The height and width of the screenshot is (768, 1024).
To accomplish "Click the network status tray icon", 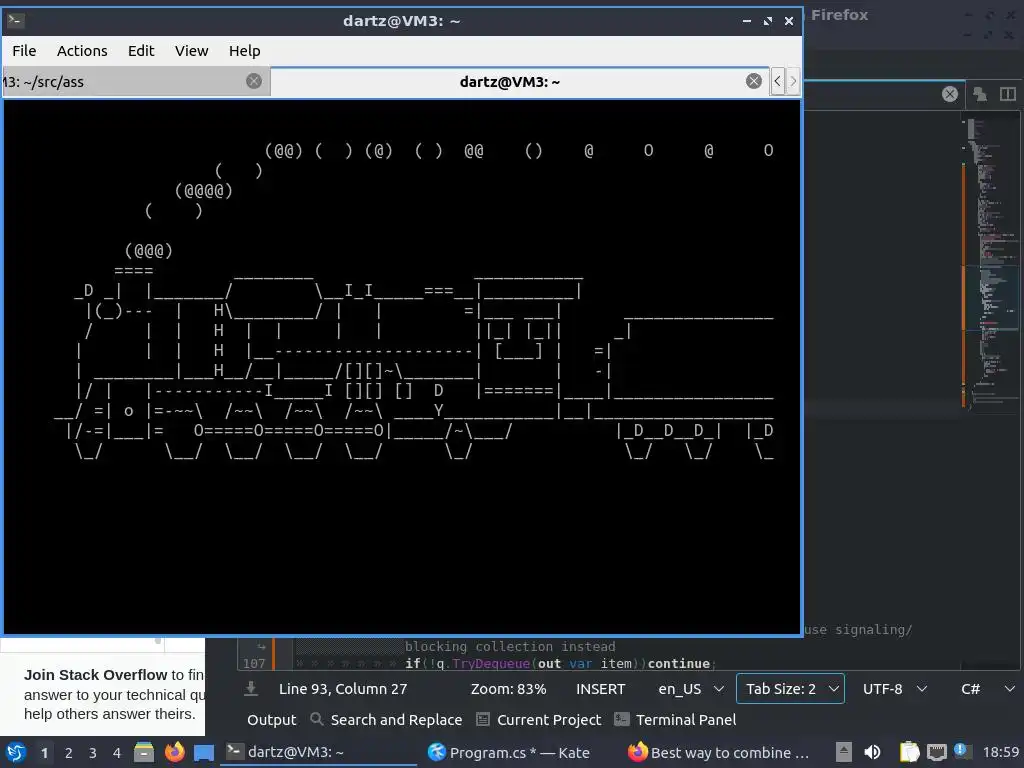I will coord(936,752).
